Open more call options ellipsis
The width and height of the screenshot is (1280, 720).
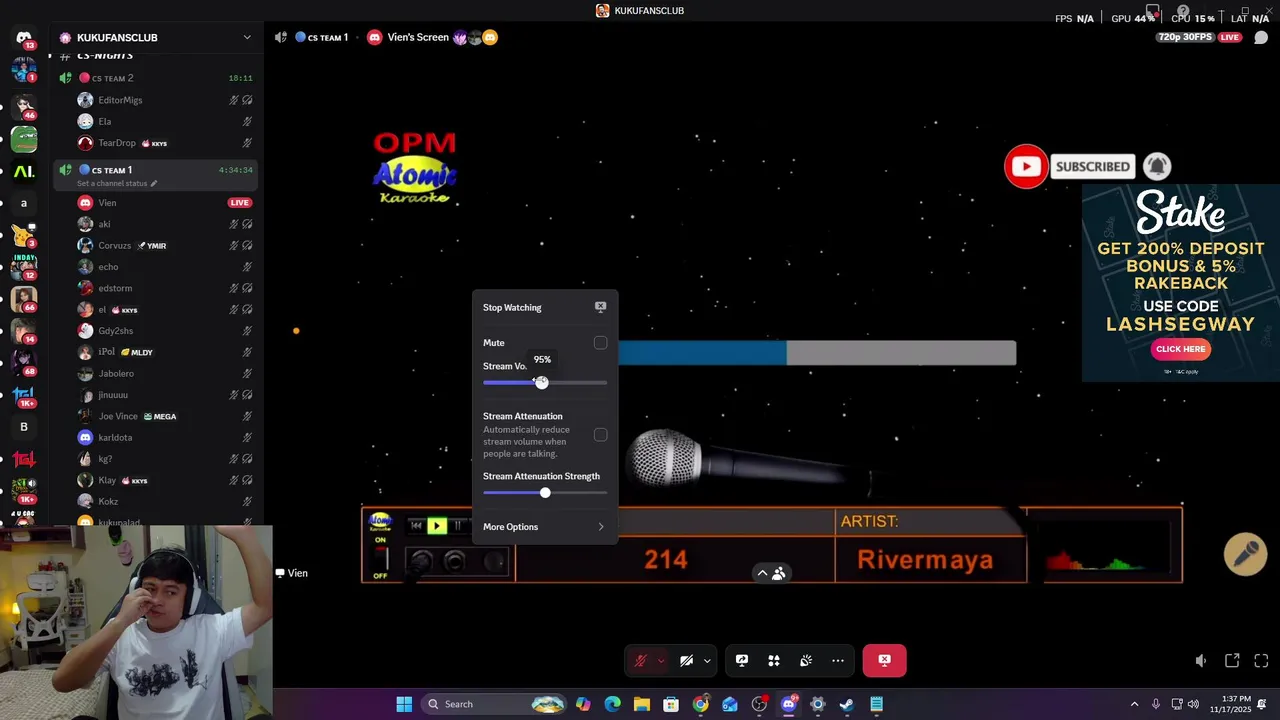[x=838, y=660]
